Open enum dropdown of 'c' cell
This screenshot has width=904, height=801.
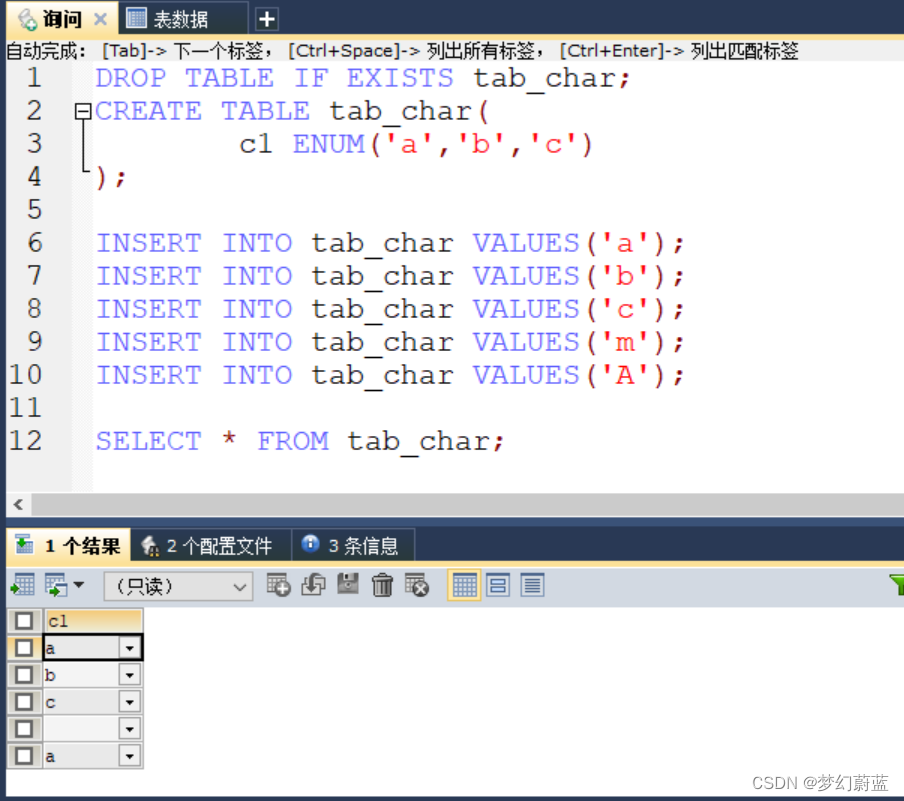130,702
